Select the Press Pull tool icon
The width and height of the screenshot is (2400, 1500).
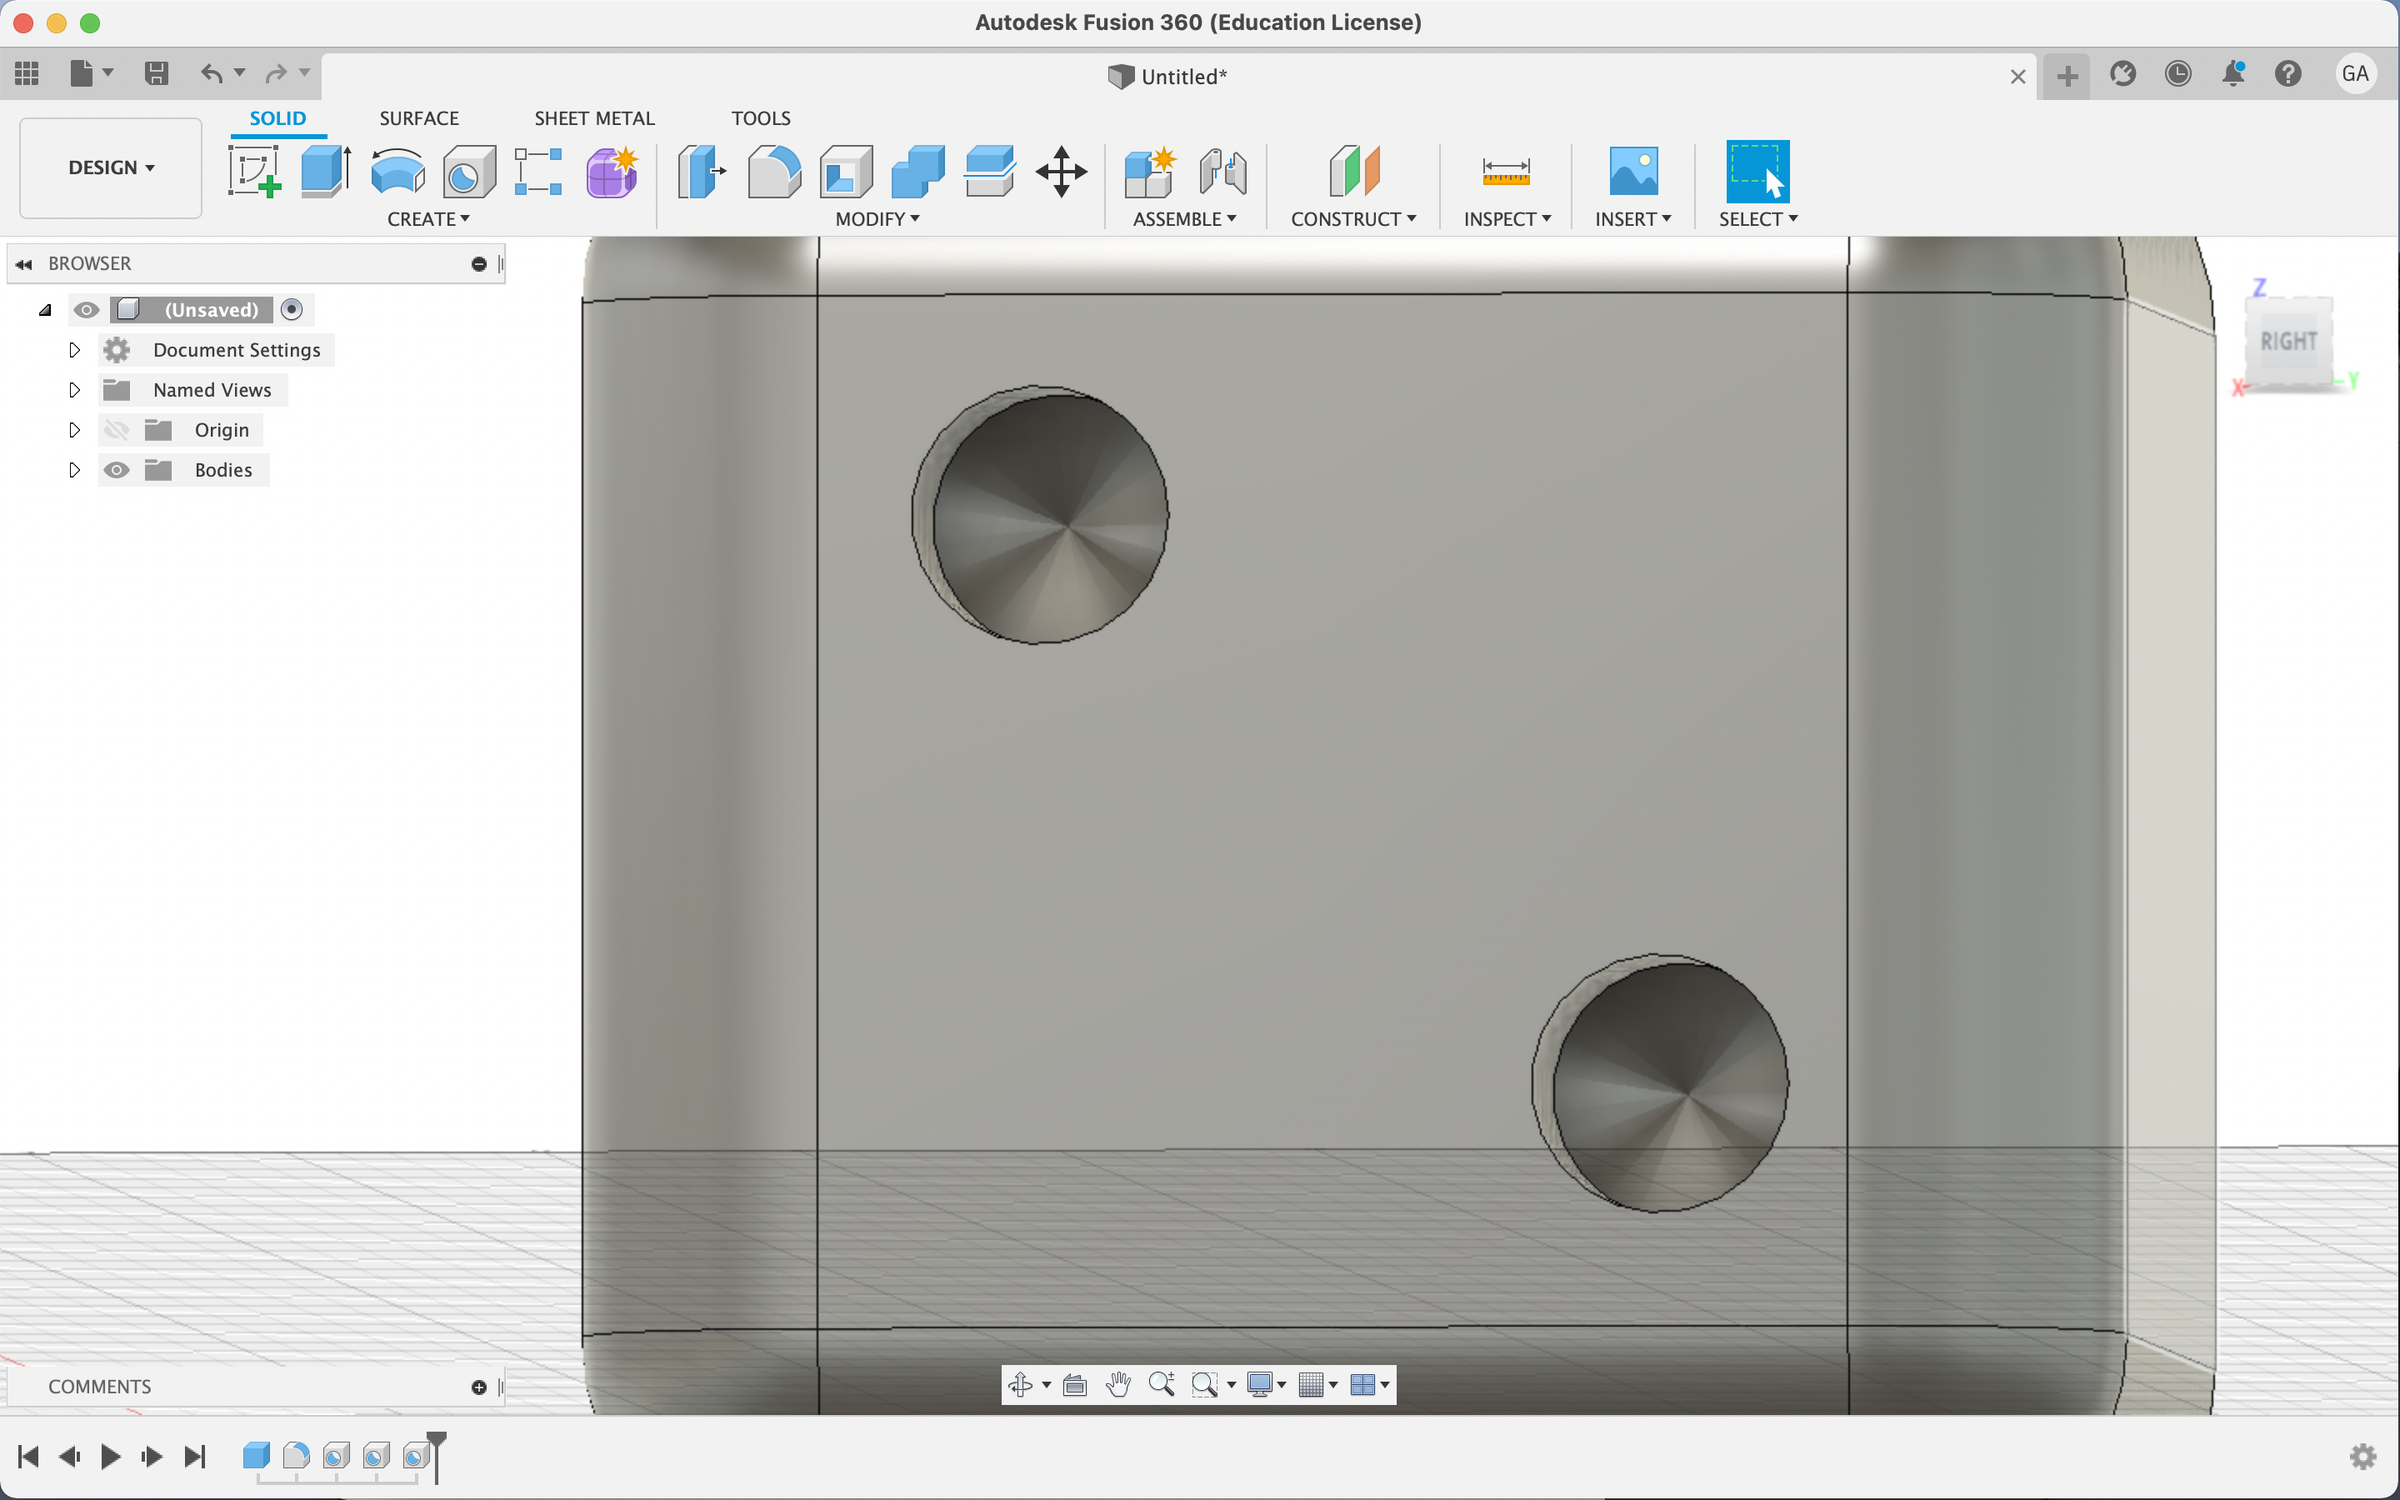[x=701, y=170]
